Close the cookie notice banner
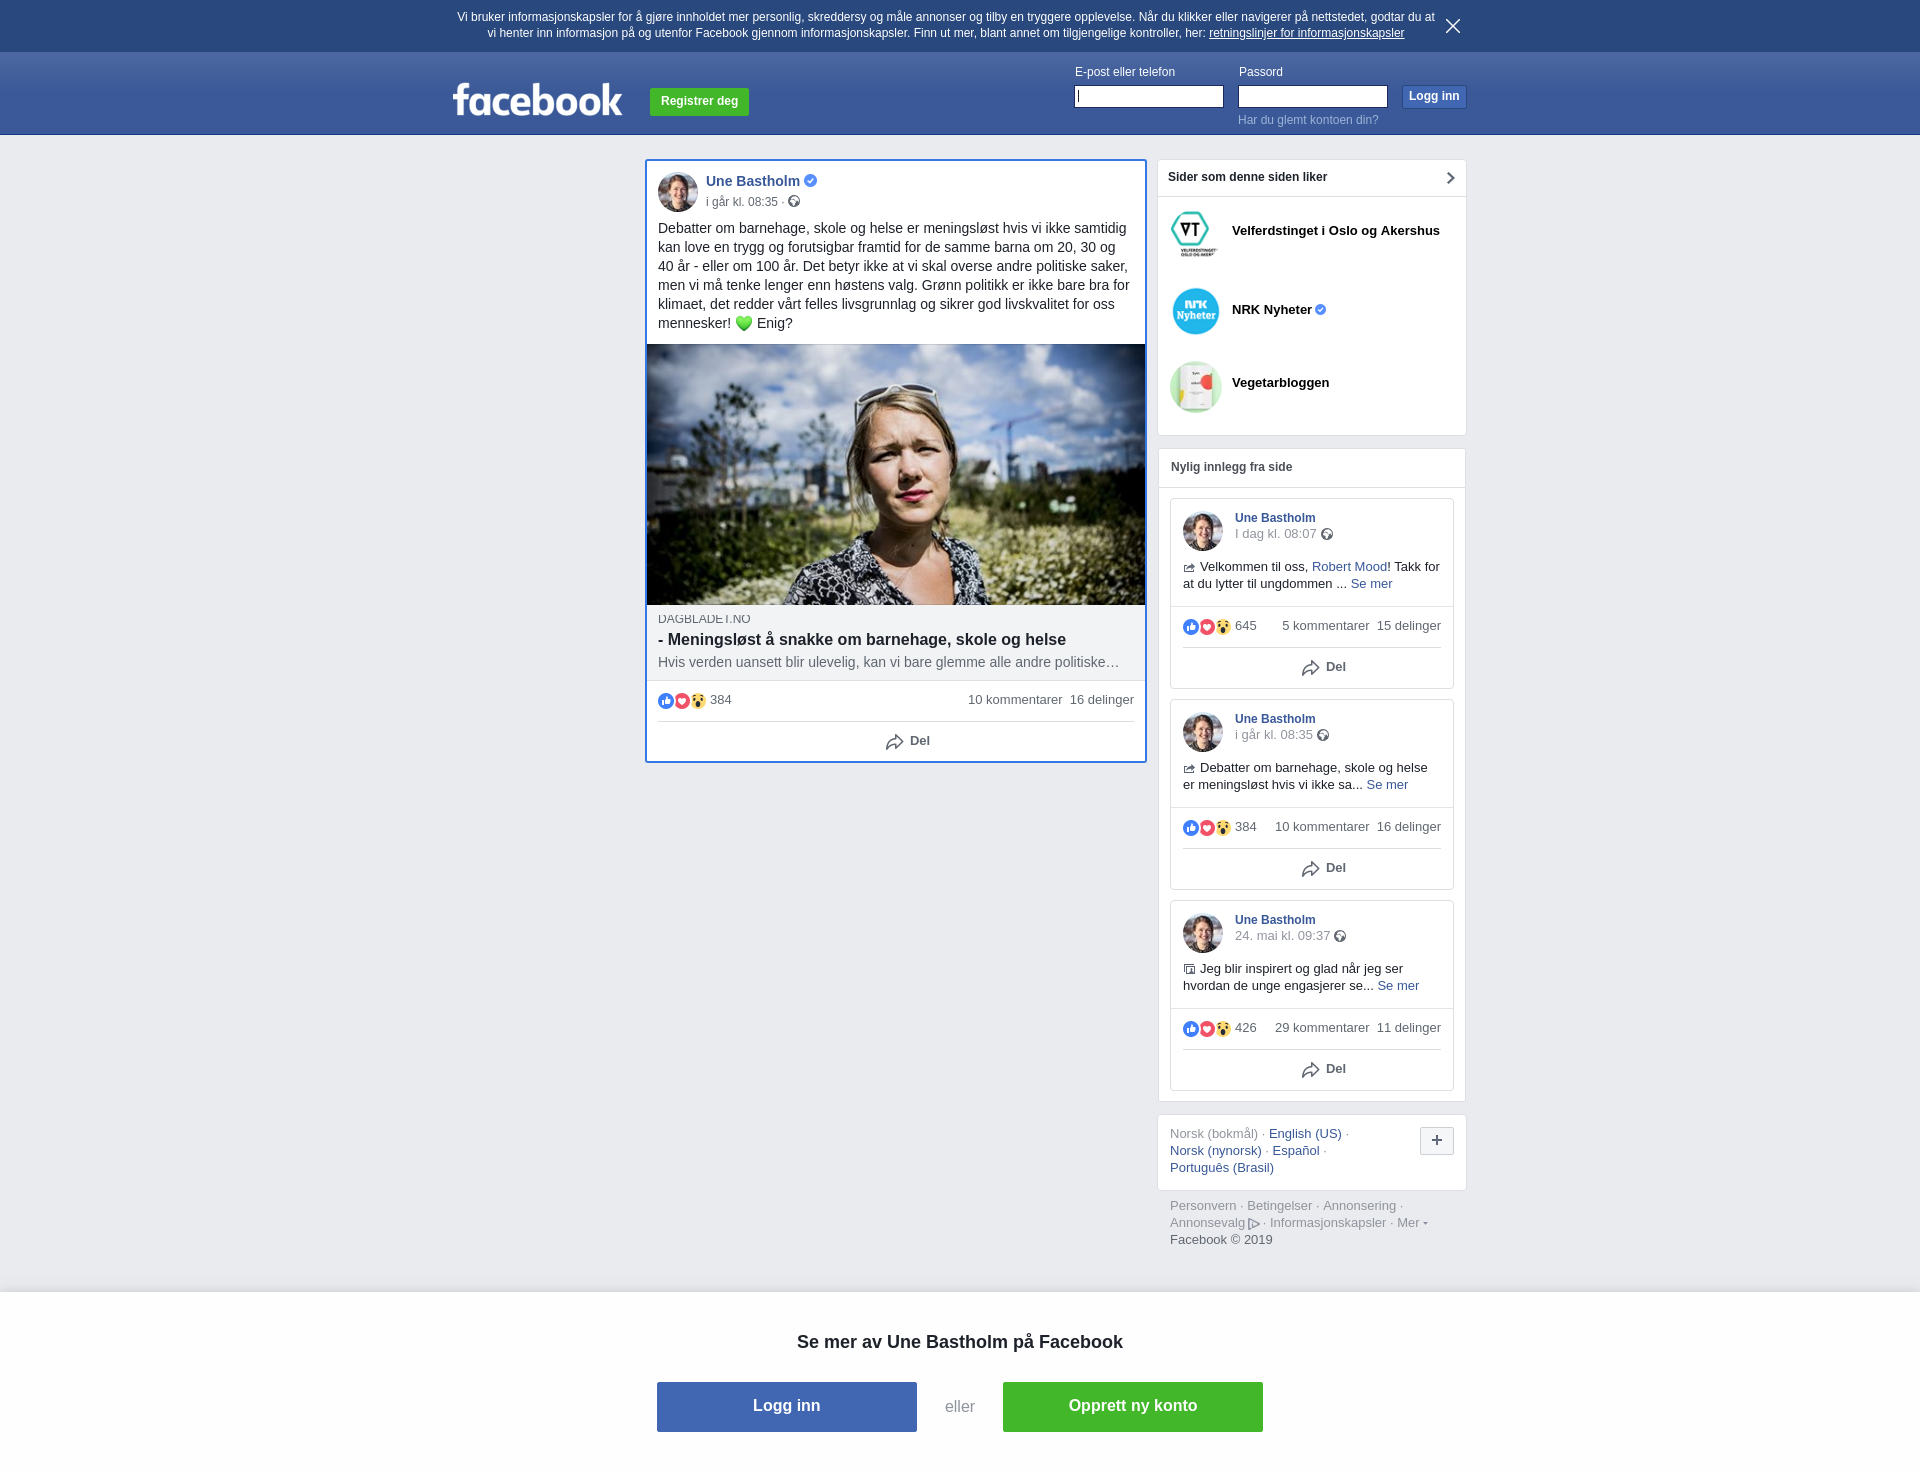Viewport: 1920px width, 1472px height. pyautogui.click(x=1453, y=26)
